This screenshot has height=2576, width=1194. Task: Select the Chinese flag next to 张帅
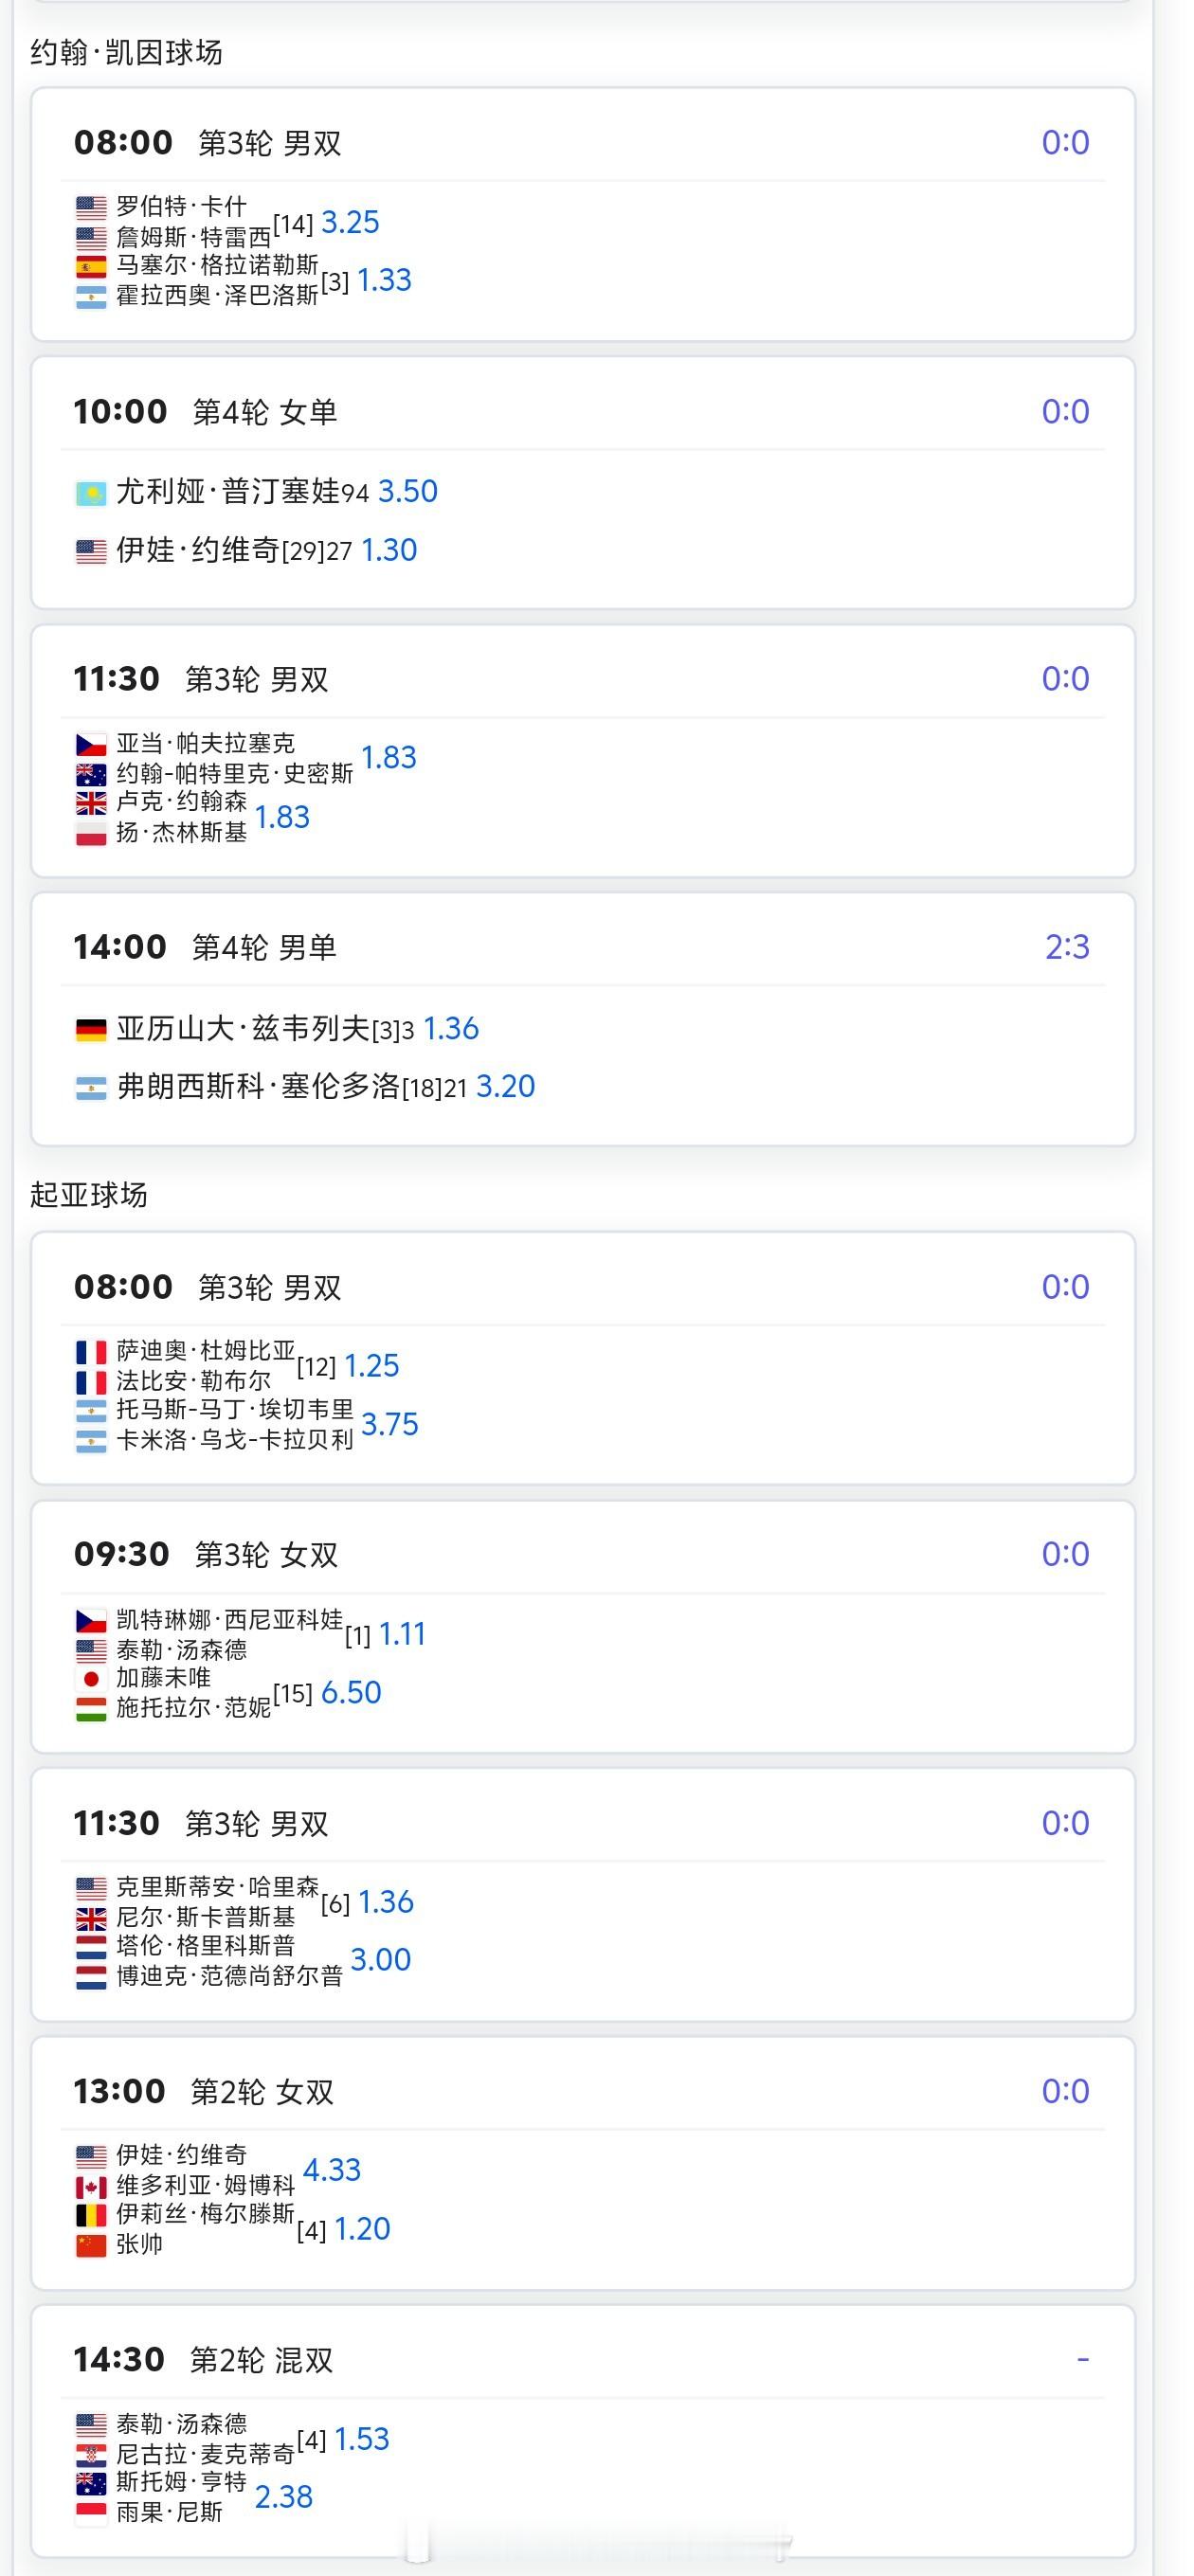[x=91, y=2246]
